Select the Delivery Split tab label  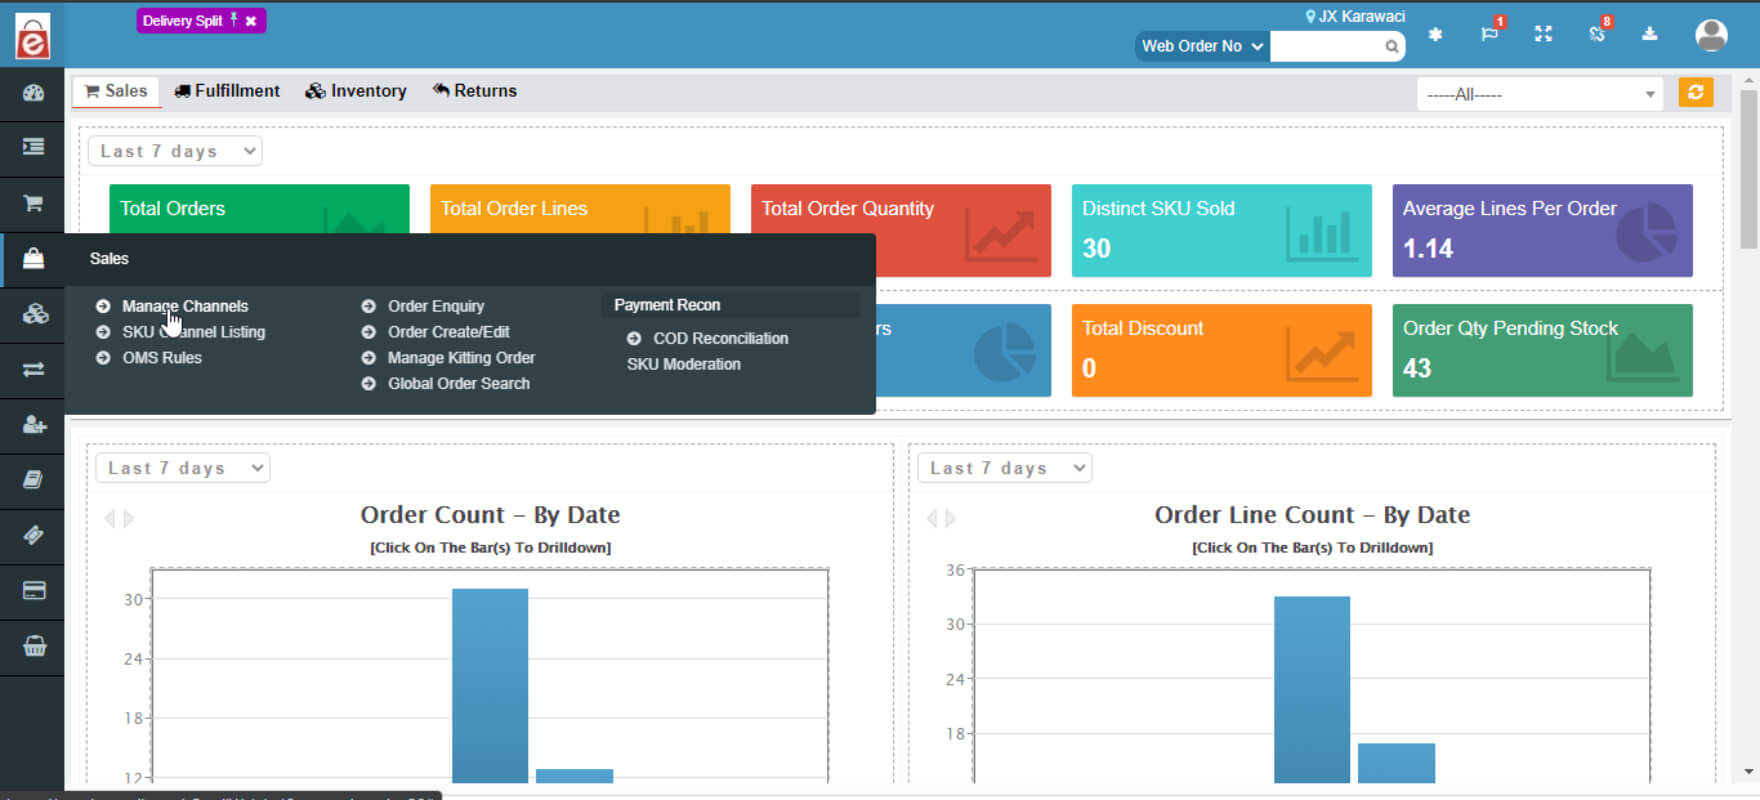click(182, 21)
